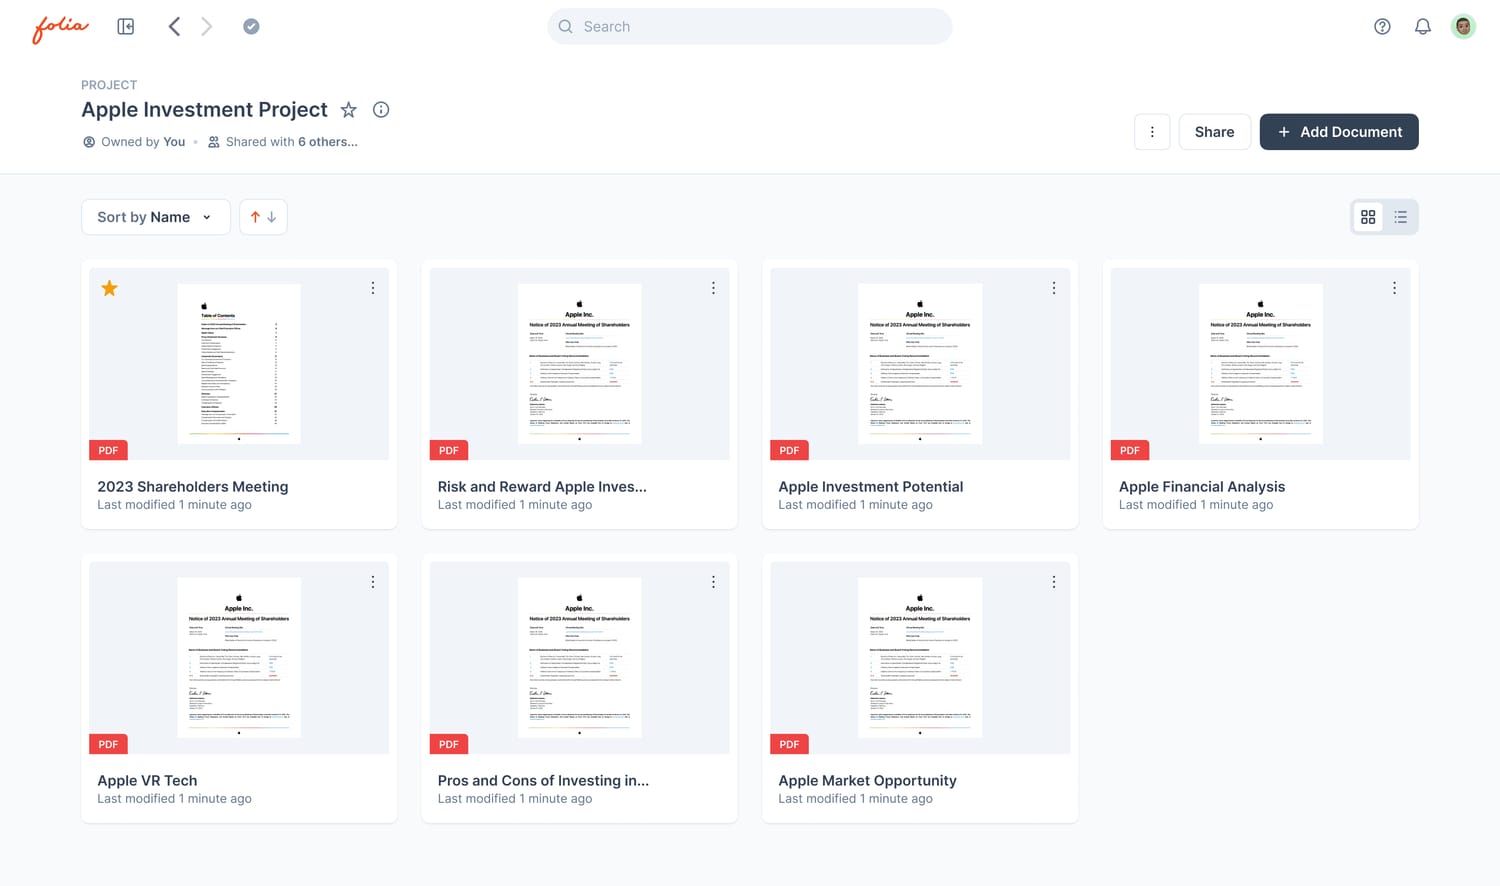1500x886 pixels.
Task: Open options for Risk and Reward document
Action: point(713,288)
